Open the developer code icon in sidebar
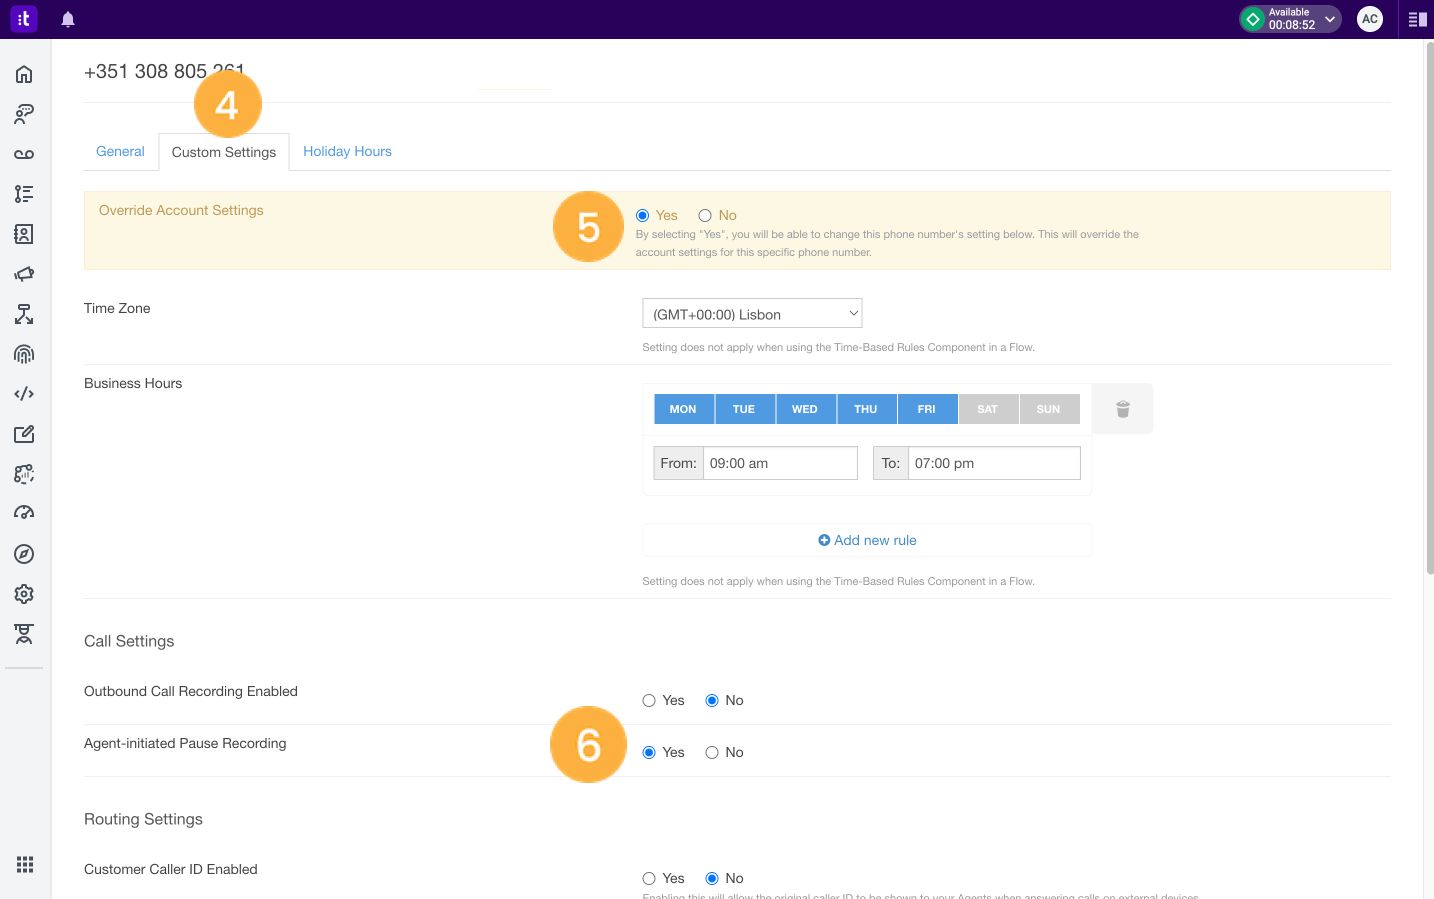Screen dimensions: 1434x899 coord(24,393)
